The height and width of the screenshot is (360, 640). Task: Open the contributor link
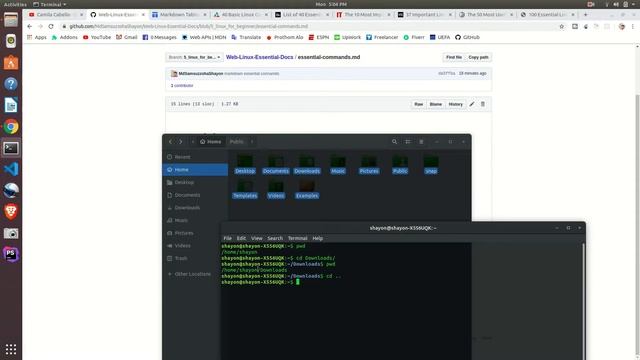pos(182,86)
